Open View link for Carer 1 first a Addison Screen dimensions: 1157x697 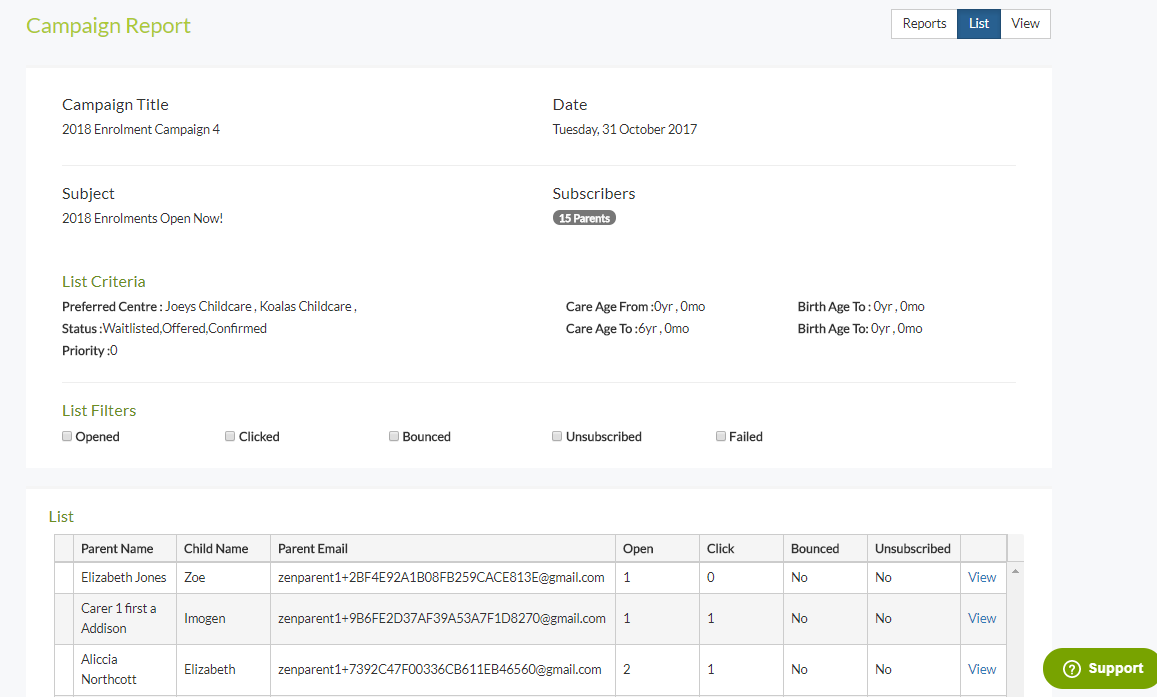coord(981,618)
